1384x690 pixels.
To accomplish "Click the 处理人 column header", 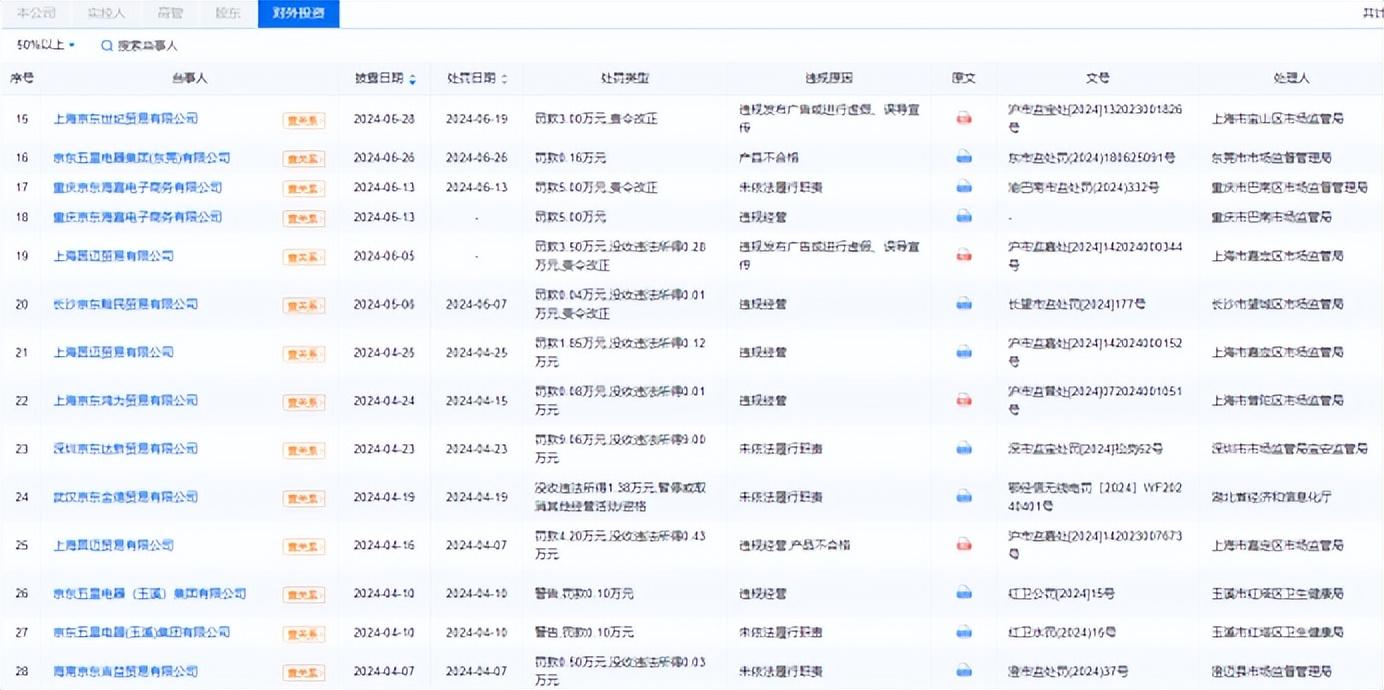I will tap(1291, 78).
